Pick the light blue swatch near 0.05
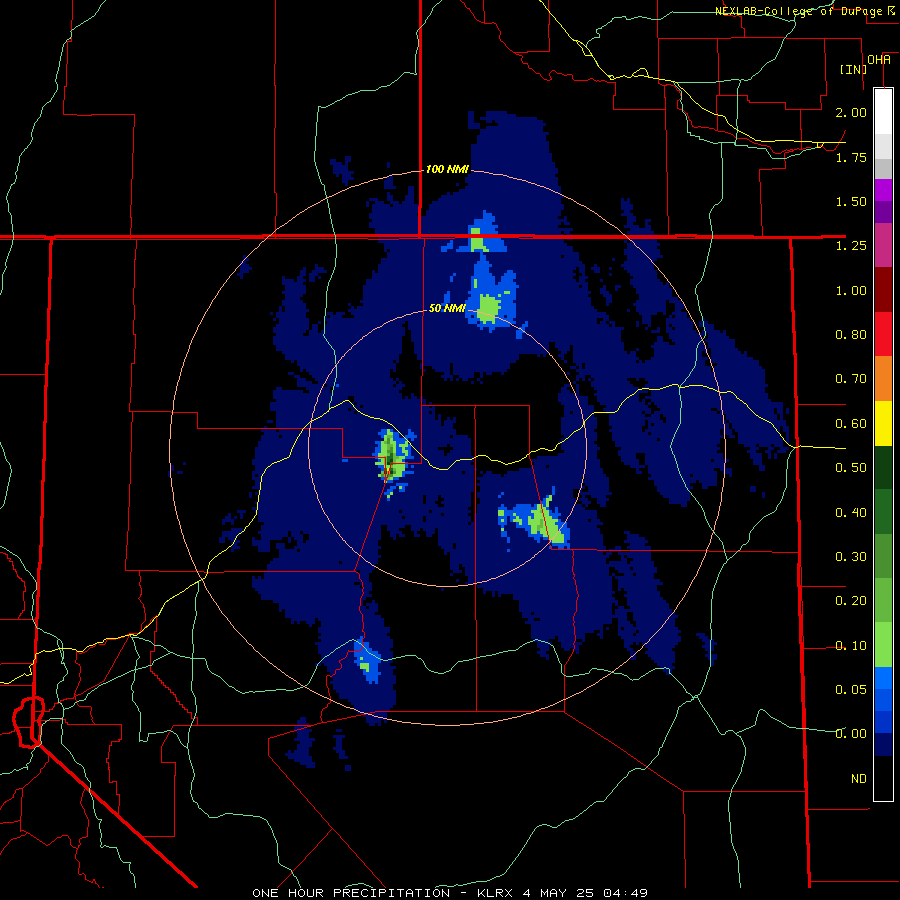900x900 pixels. [883, 678]
